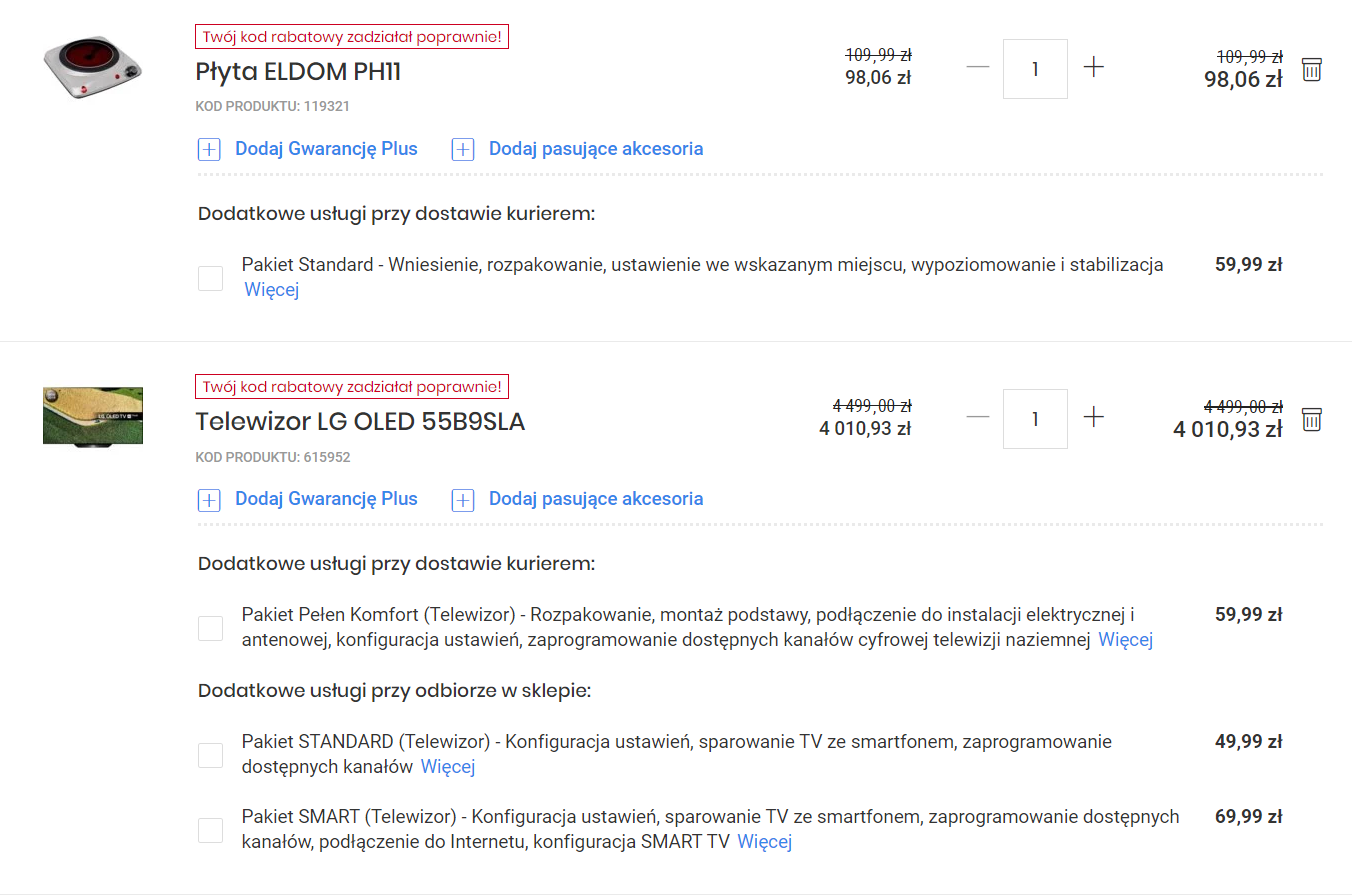Viewport: 1352px width, 895px height.
Task: Decrease quantity of Płyta ELDOM PH11
Action: 978,68
